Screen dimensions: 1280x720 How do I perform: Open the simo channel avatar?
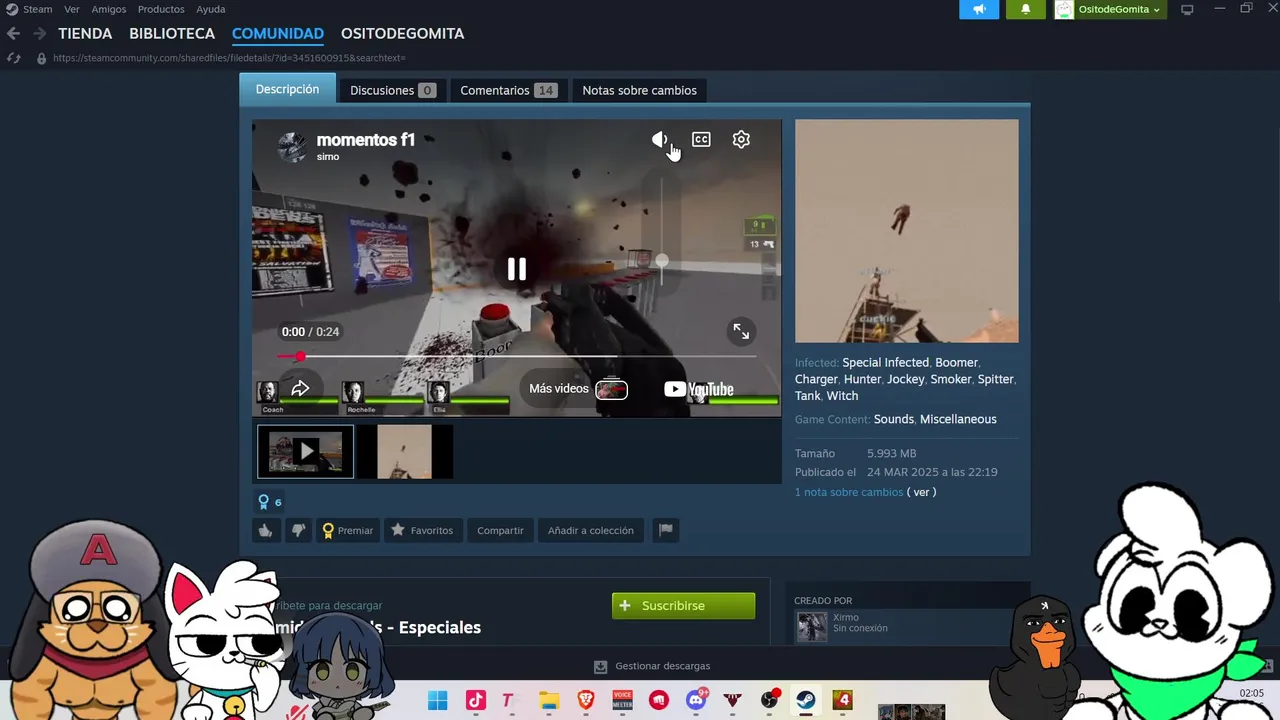[292, 147]
